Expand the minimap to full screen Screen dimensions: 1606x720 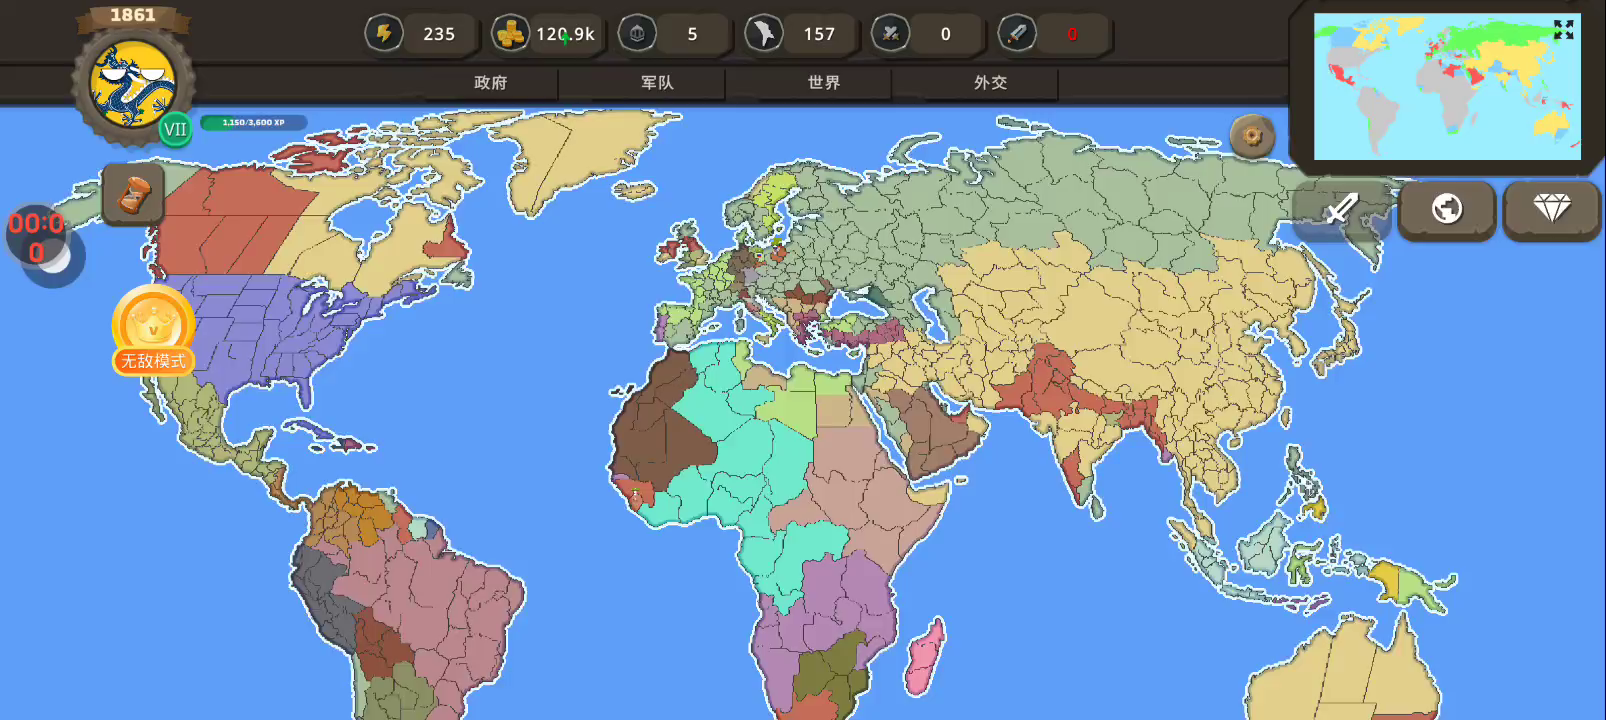(x=1563, y=30)
